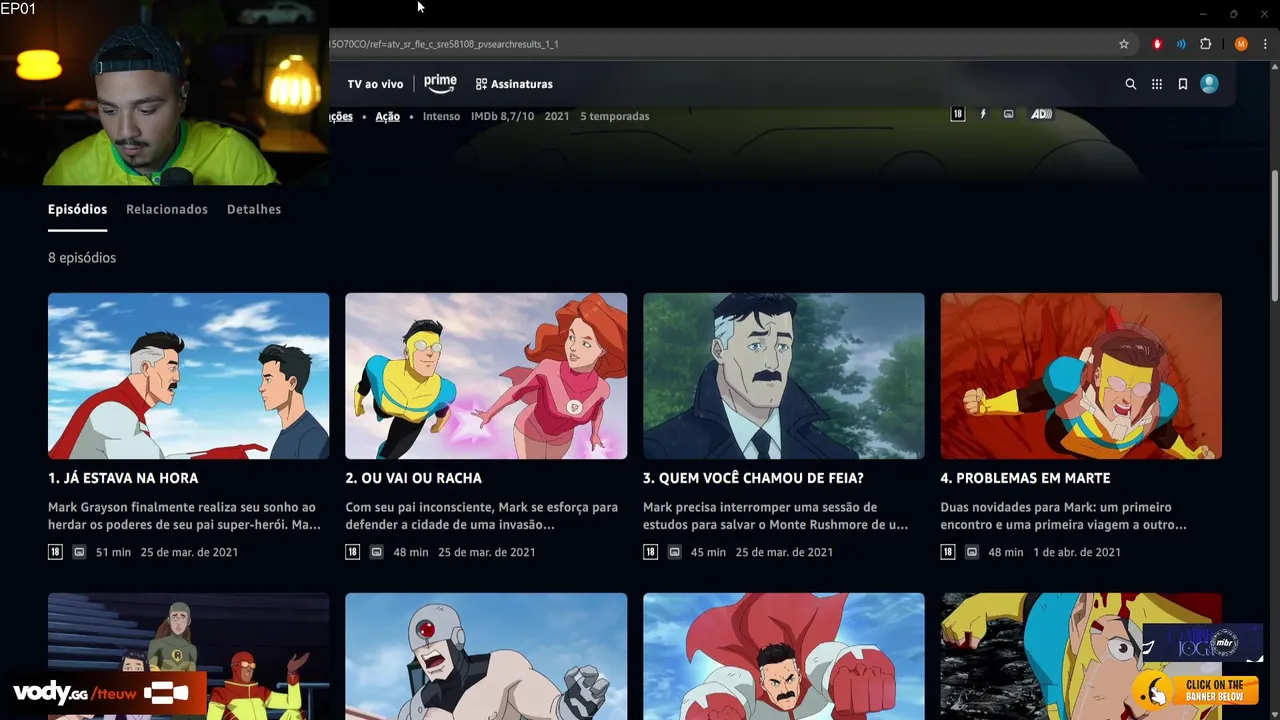Click the flashing lights warning bolt icon
The image size is (1280, 720).
pos(983,114)
